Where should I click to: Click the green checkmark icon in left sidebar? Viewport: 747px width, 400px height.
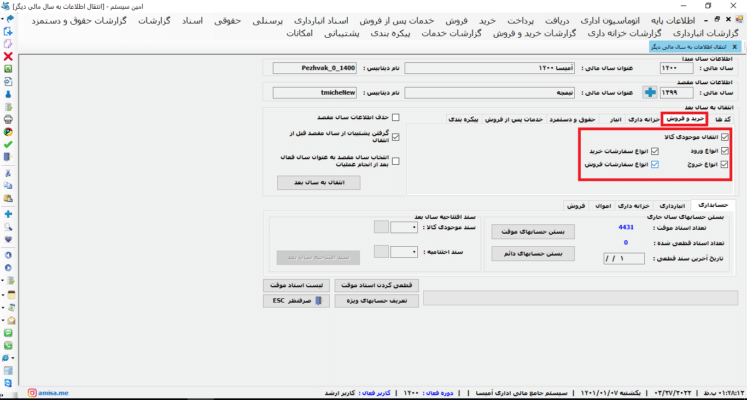8,143
